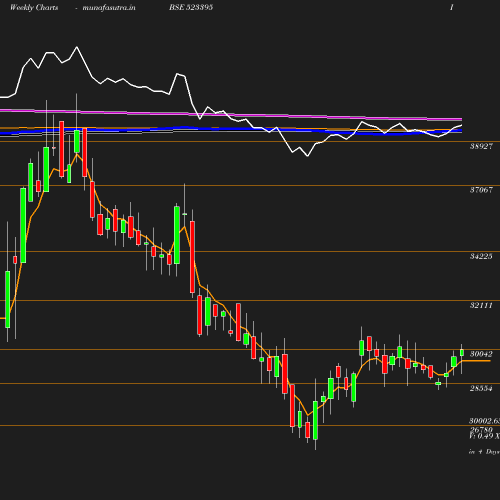
Task: Click the 28554 price level label
Action: pos(481,388)
